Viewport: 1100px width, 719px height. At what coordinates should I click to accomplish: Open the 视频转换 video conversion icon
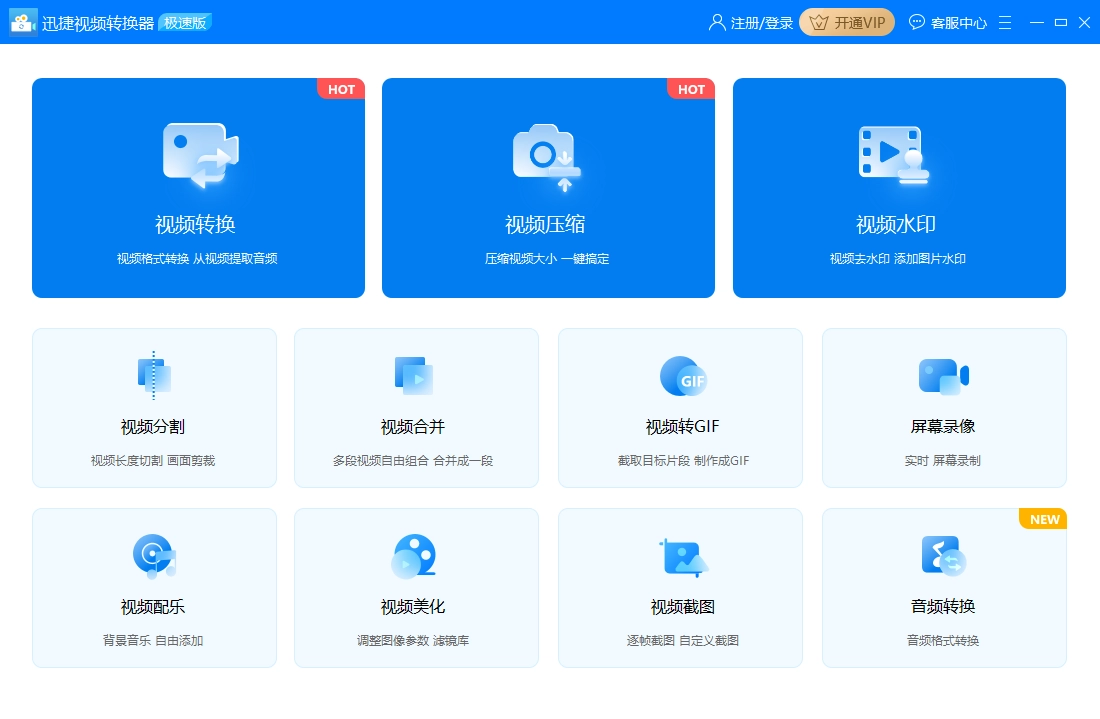[x=200, y=155]
